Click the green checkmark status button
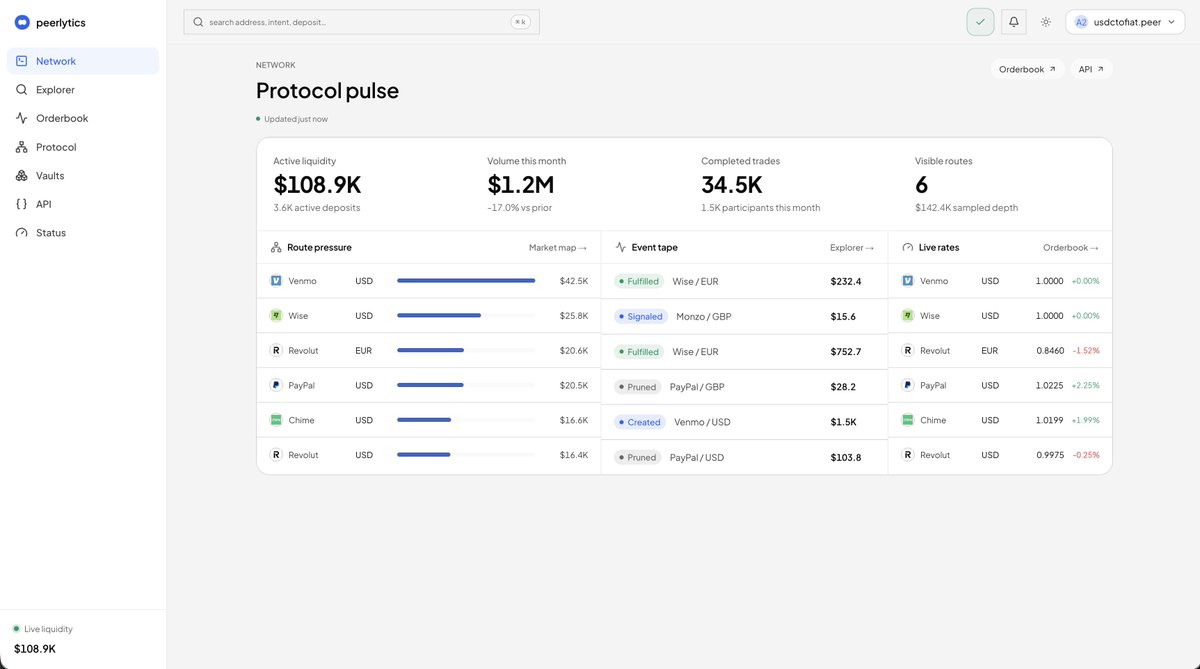Image resolution: width=1200 pixels, height=669 pixels. (x=980, y=22)
